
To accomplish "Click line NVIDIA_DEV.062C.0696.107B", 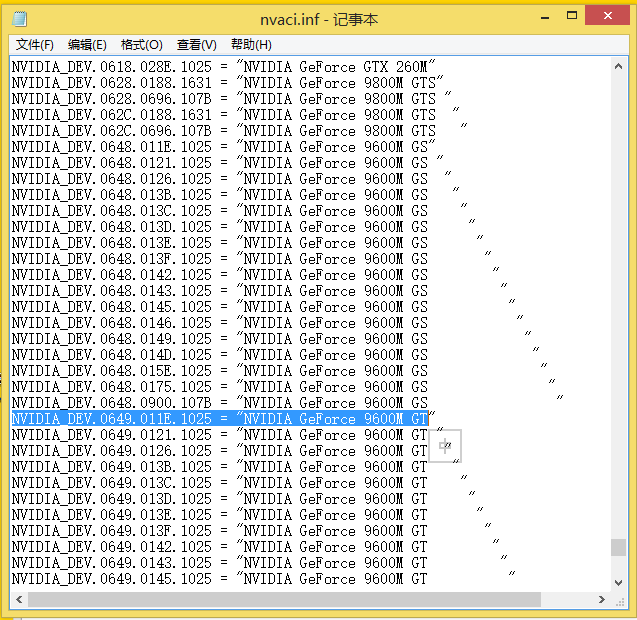I will click(239, 130).
